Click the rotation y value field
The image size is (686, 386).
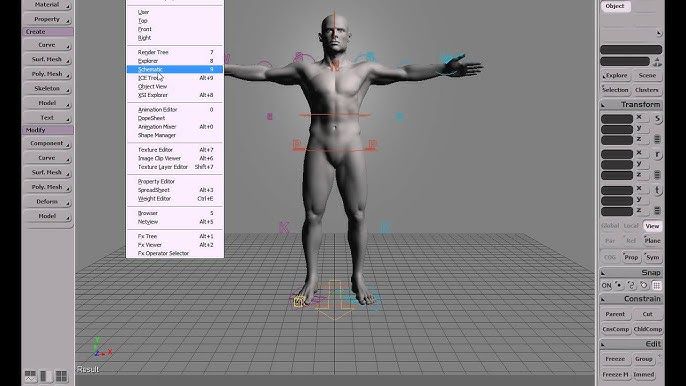point(617,165)
